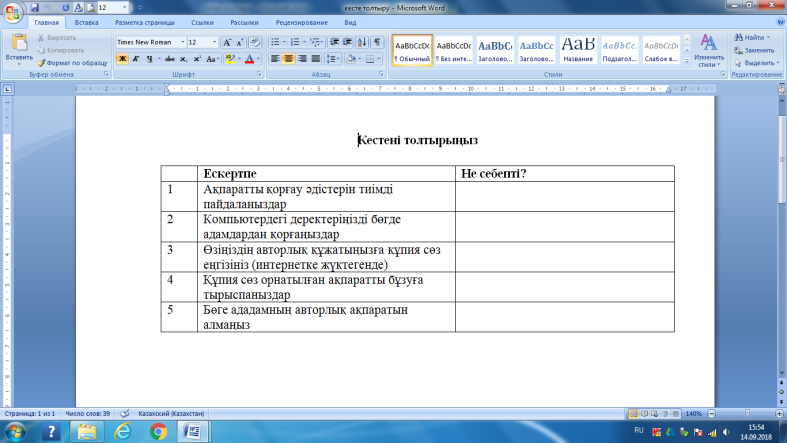Click the Clear Formatting icon
The image size is (787, 443).
pyautogui.click(x=255, y=43)
